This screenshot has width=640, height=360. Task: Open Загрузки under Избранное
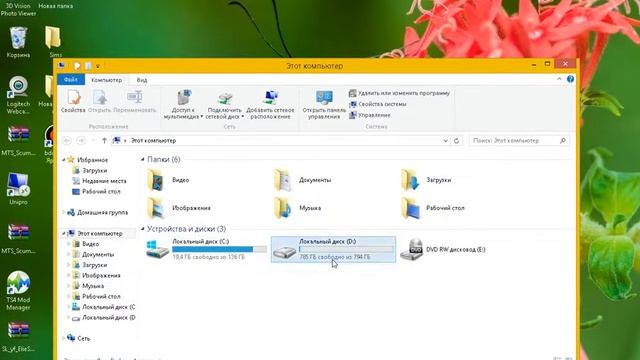[x=90, y=171]
